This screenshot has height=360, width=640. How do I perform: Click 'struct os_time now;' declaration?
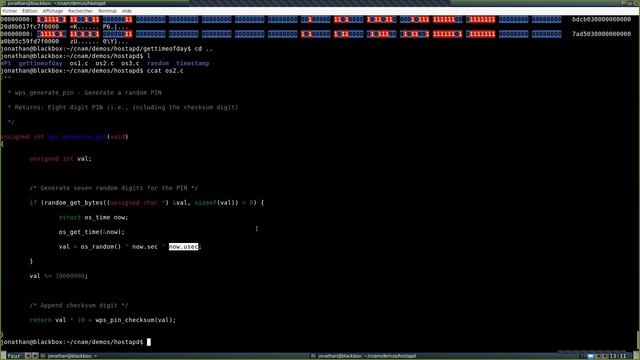[93, 217]
